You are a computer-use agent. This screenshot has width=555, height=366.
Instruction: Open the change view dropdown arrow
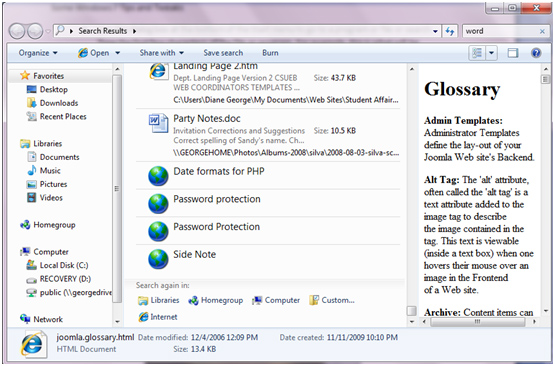click(x=491, y=53)
